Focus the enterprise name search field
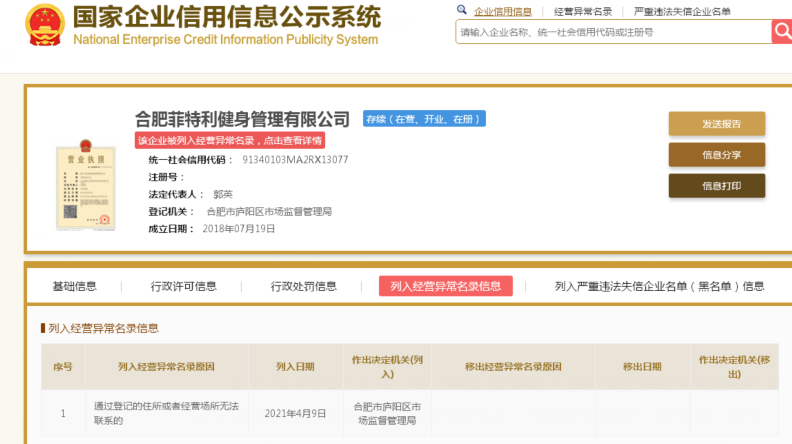792x444 pixels. pyautogui.click(x=613, y=32)
